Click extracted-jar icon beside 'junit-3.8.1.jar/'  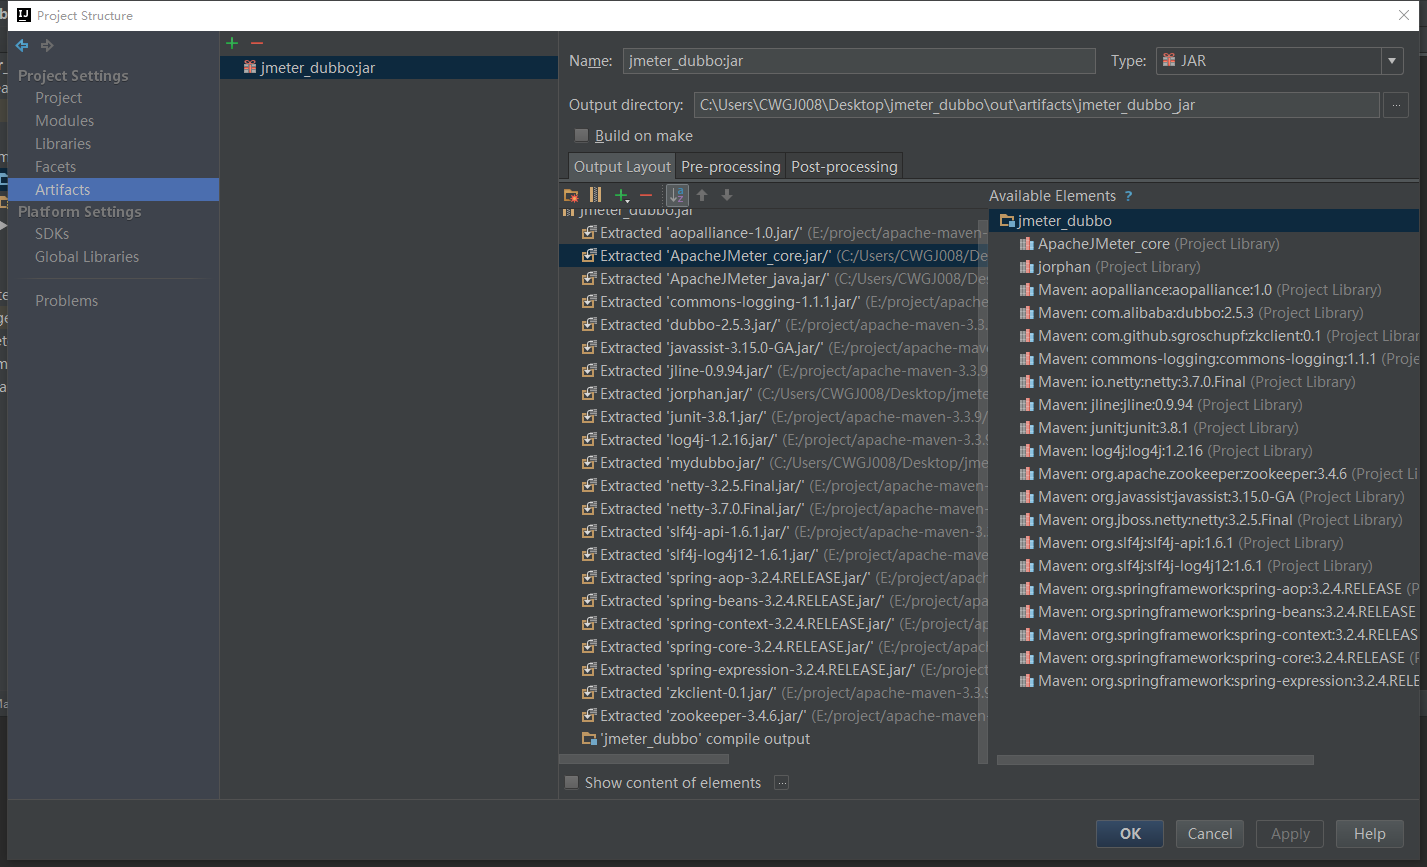pyautogui.click(x=590, y=417)
